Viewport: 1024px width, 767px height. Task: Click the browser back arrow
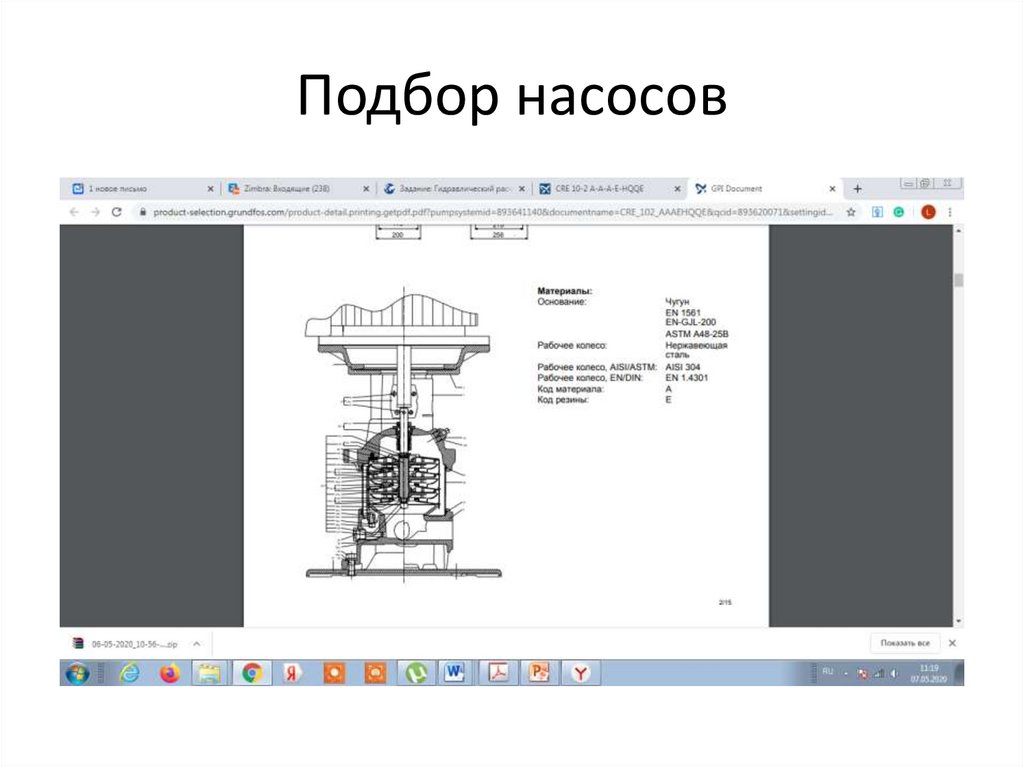pyautogui.click(x=74, y=212)
